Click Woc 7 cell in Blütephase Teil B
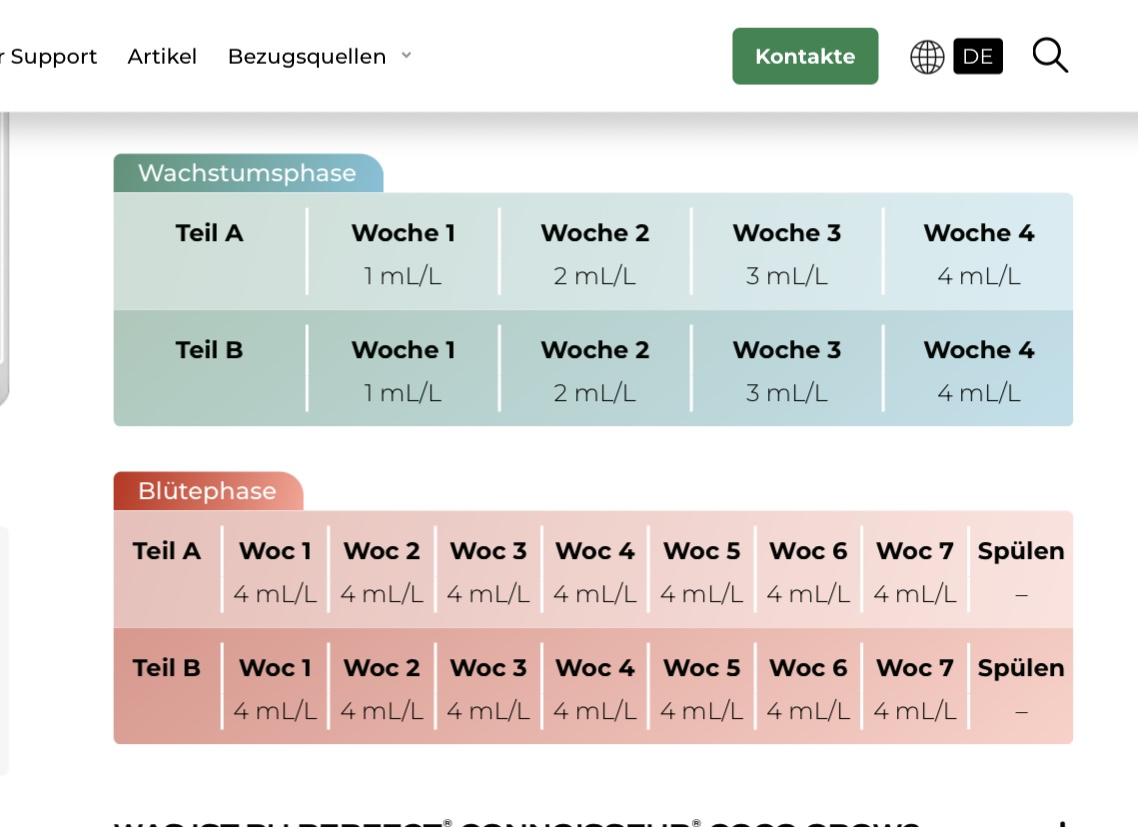 914,688
